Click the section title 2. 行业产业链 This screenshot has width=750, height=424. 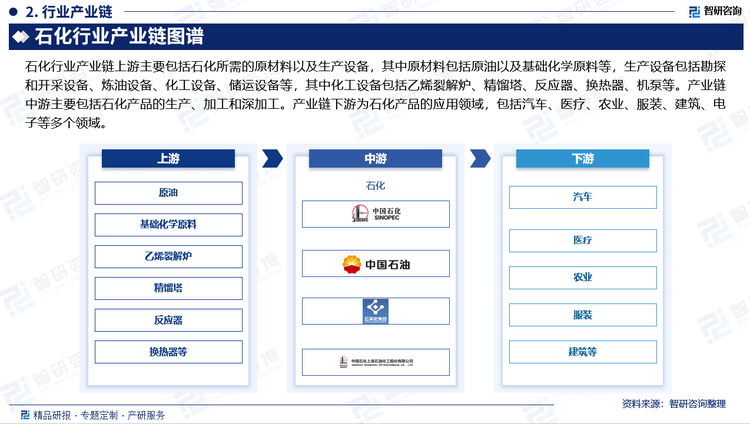point(69,11)
